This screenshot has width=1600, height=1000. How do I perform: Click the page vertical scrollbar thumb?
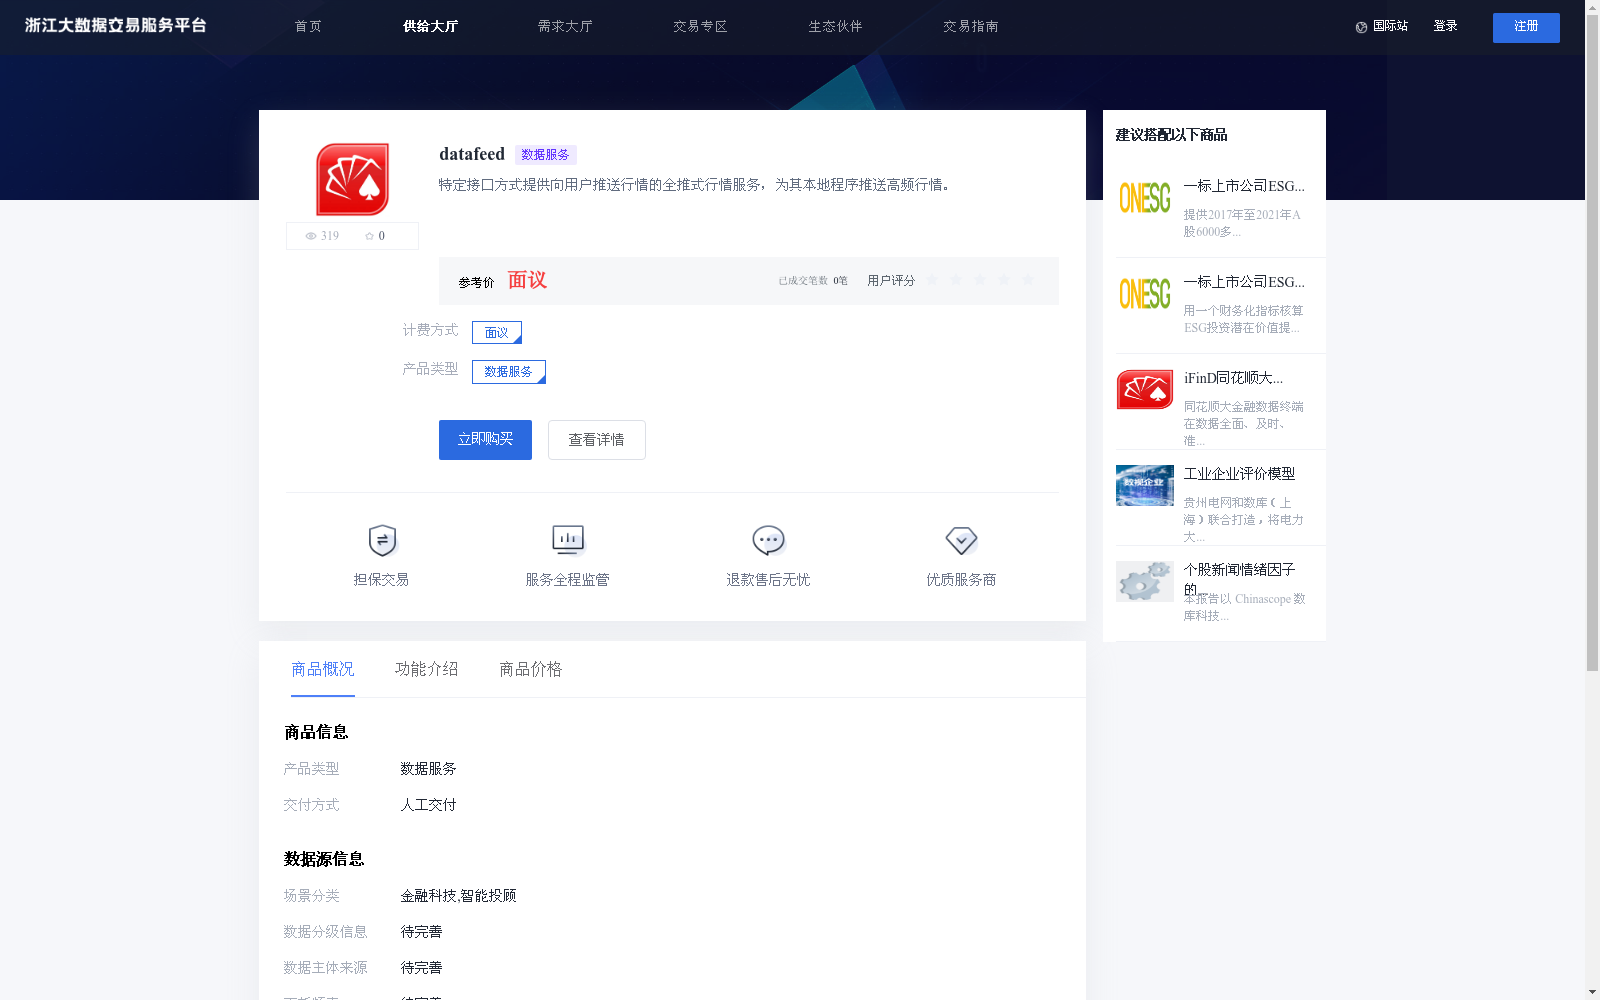tap(1592, 343)
